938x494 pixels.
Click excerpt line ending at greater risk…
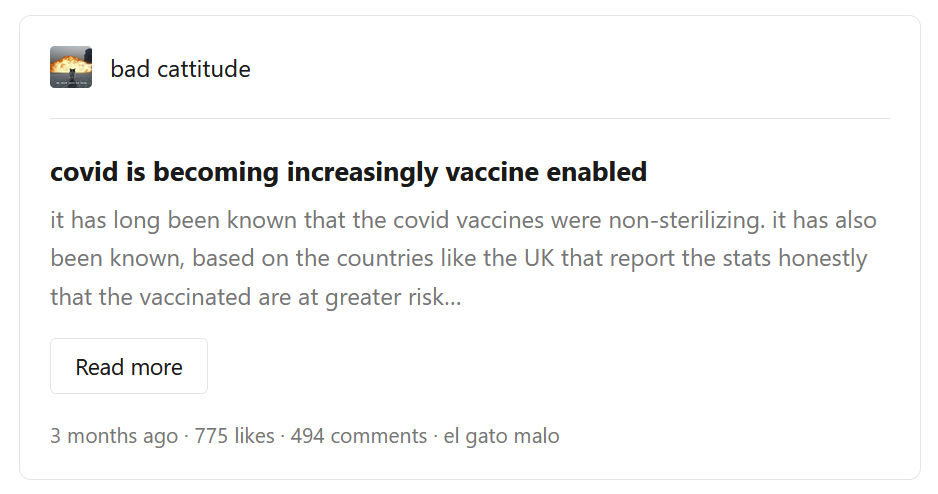(x=255, y=297)
